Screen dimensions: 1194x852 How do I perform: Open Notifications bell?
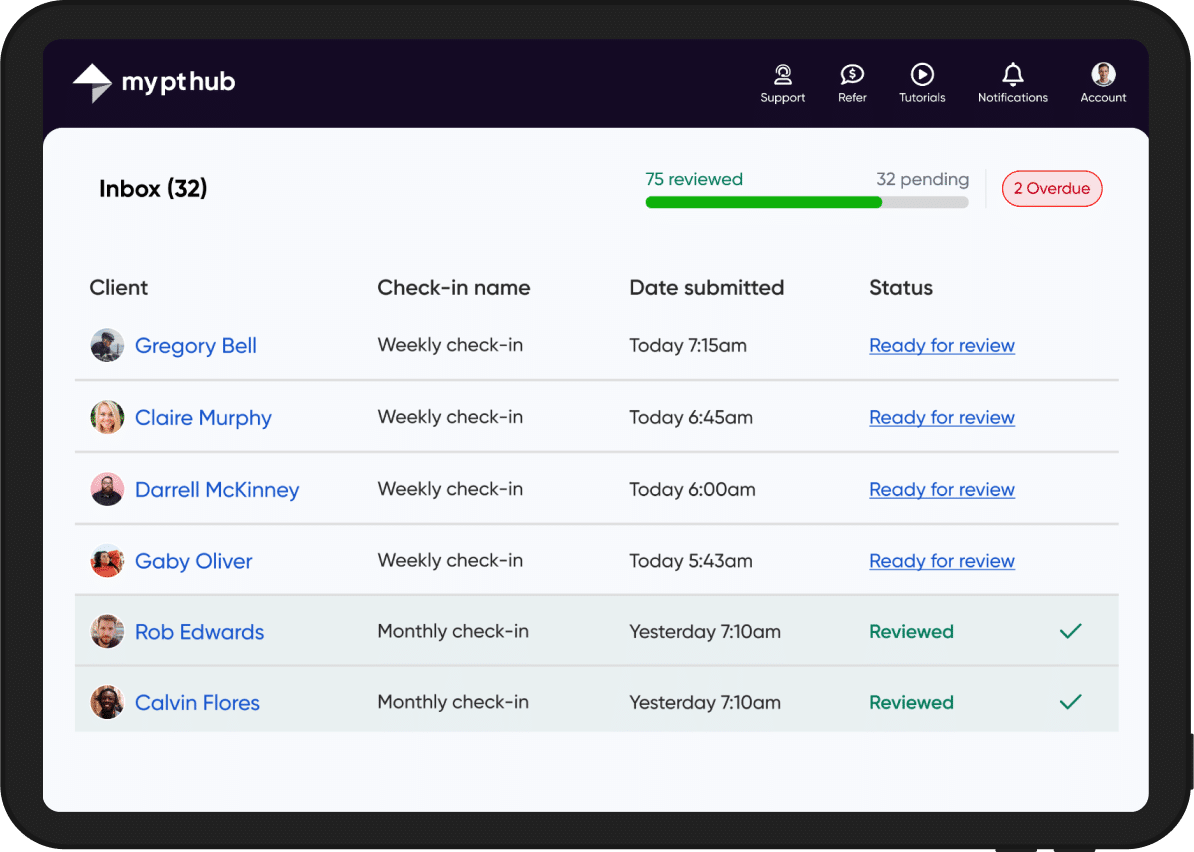pos(1013,76)
